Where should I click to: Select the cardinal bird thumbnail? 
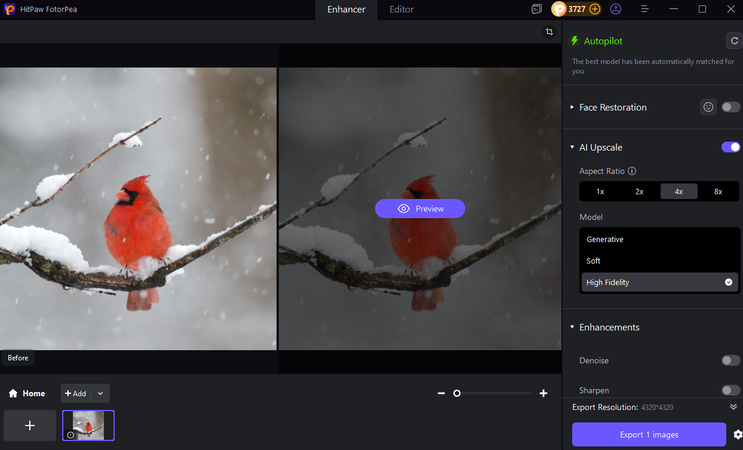[x=89, y=425]
